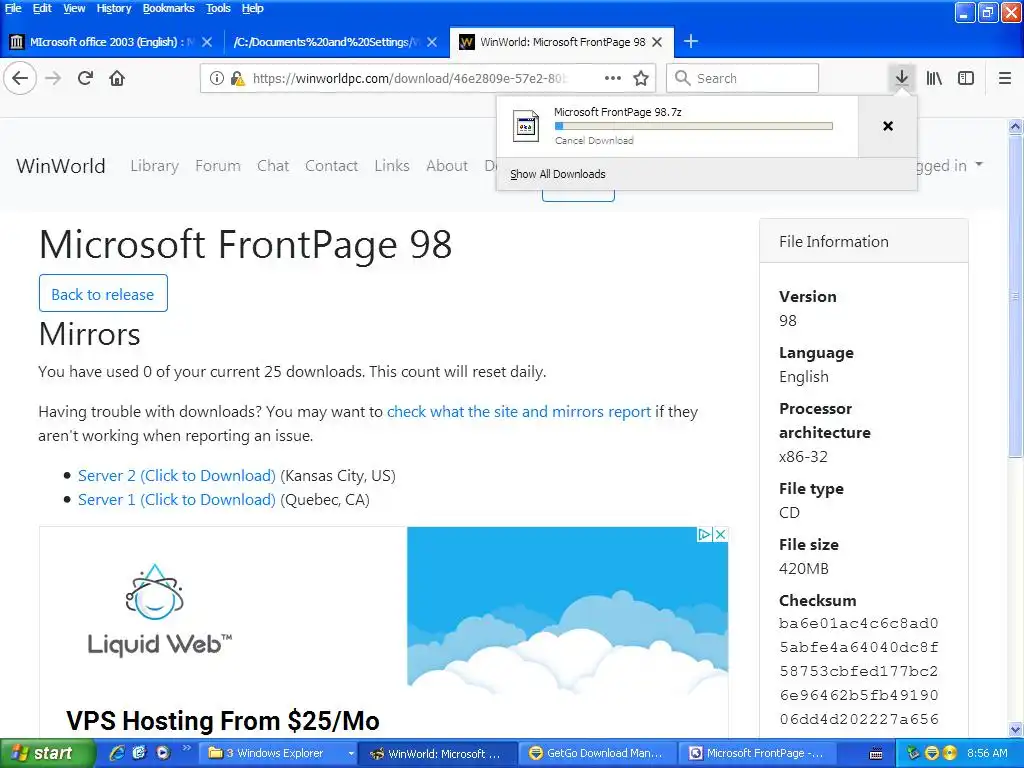Show the sidebars panel icon

966,78
